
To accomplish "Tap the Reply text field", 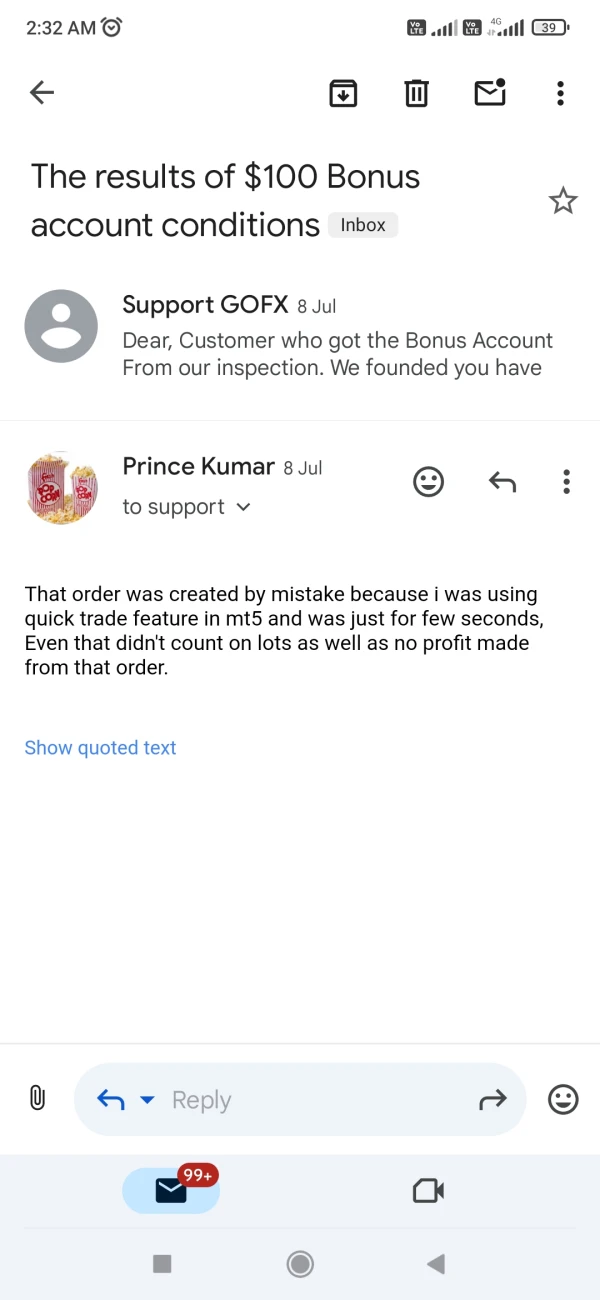I will click(300, 1100).
